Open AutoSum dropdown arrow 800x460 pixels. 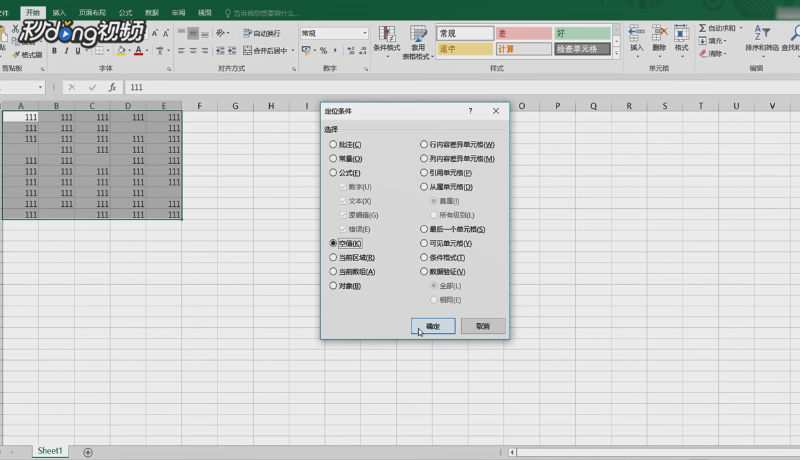pyautogui.click(x=741, y=28)
